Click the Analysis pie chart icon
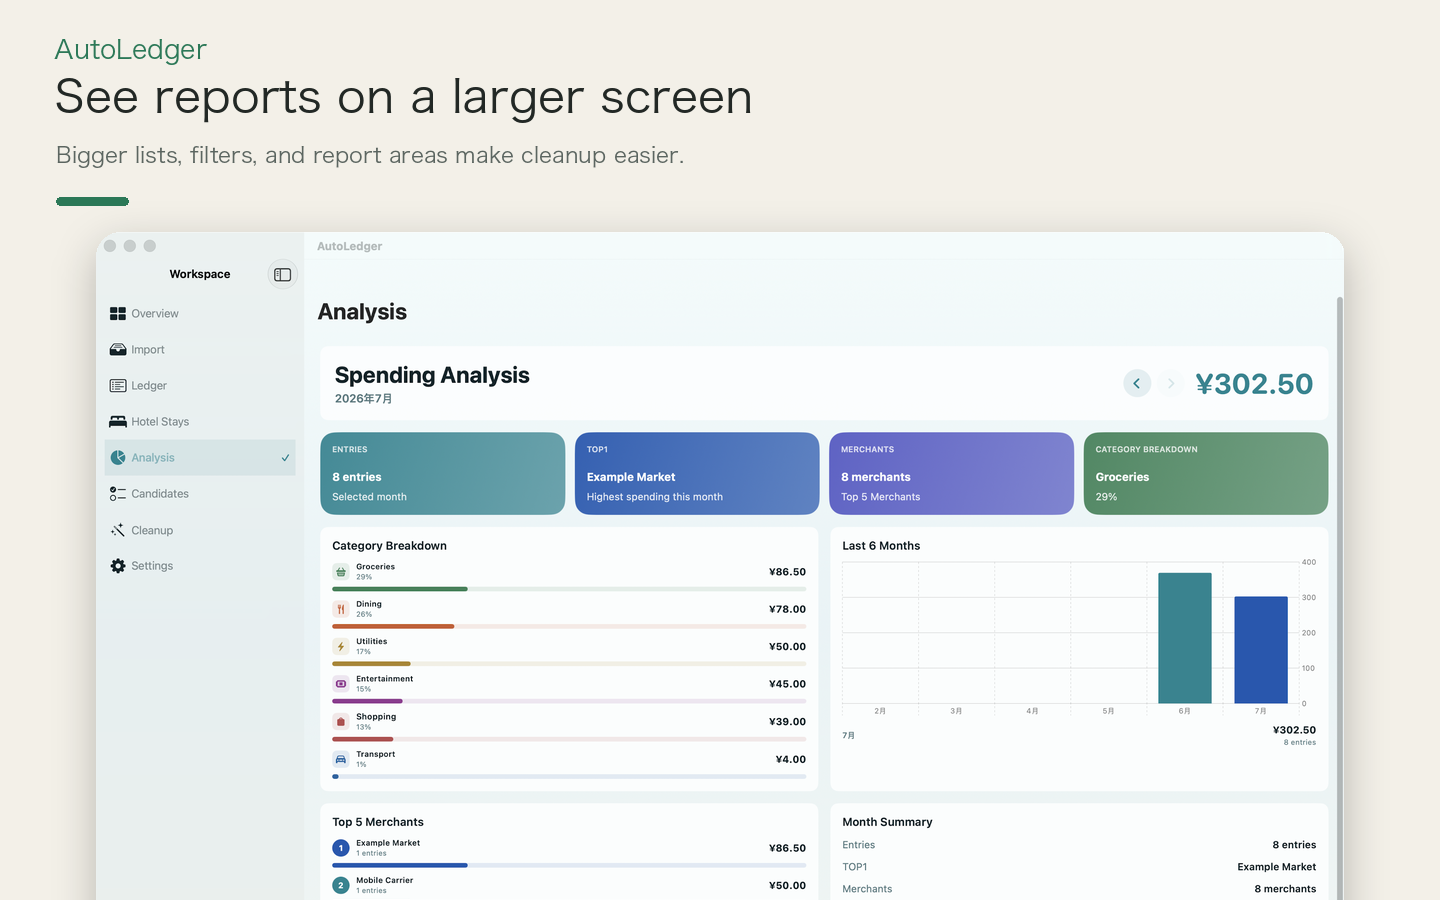Viewport: 1440px width, 900px height. coord(118,457)
